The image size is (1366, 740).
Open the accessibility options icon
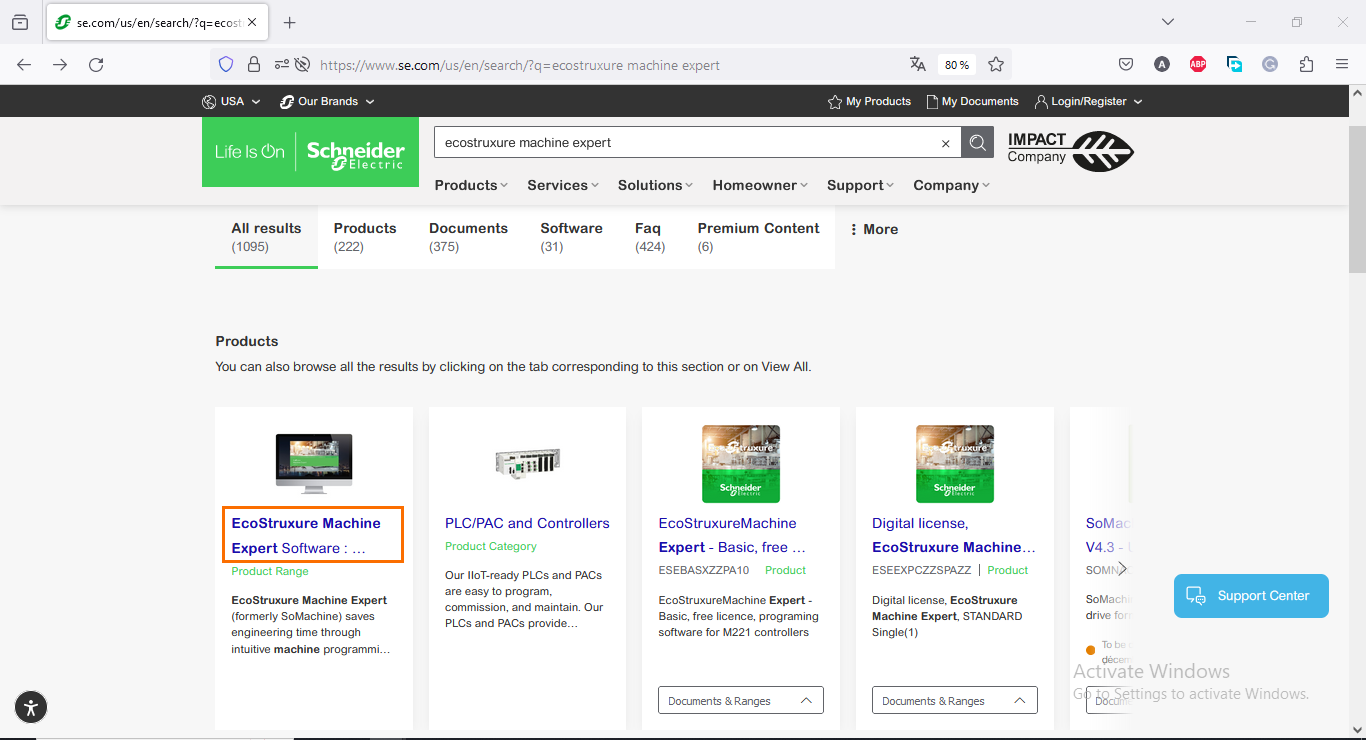(x=31, y=708)
